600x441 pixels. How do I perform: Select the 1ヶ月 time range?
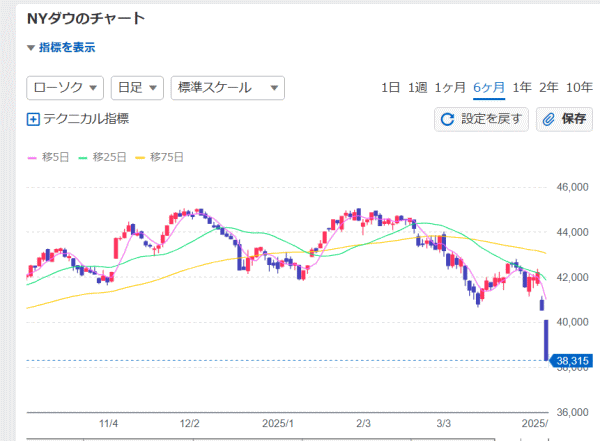coord(450,88)
